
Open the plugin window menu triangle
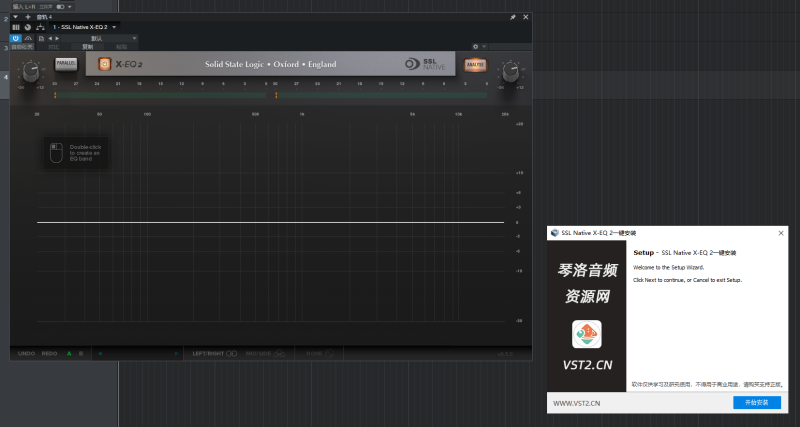click(x=15, y=17)
